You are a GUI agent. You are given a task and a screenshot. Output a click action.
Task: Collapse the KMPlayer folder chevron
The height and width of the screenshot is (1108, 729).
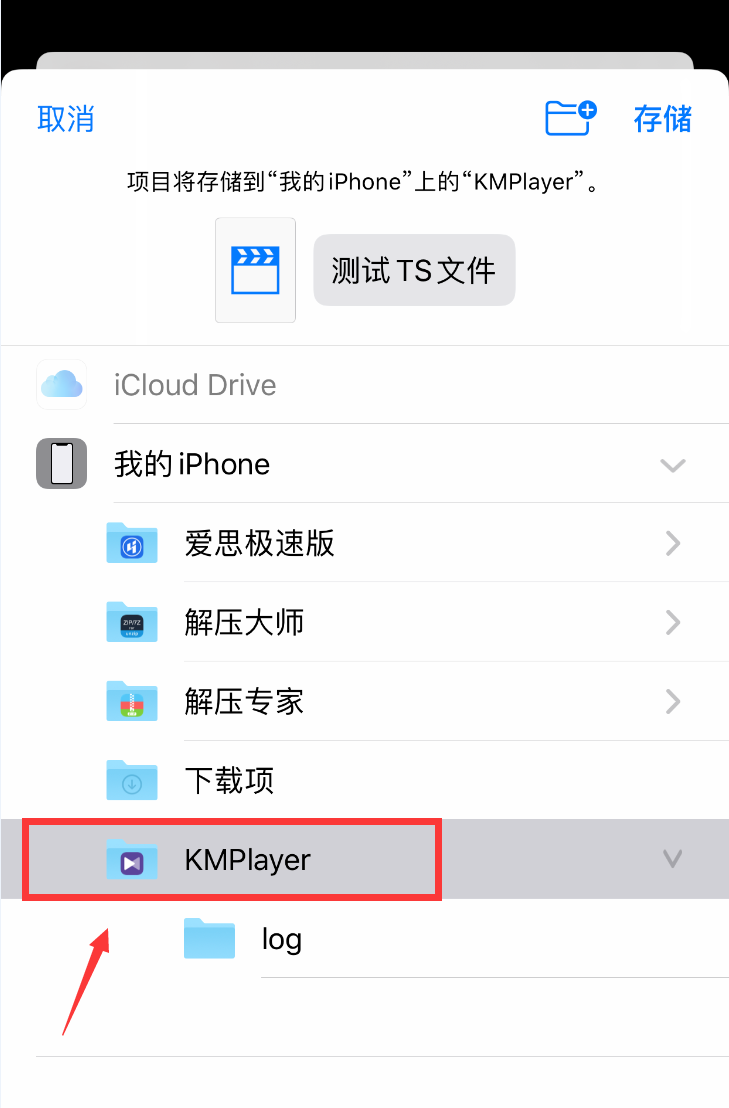pyautogui.click(x=672, y=859)
